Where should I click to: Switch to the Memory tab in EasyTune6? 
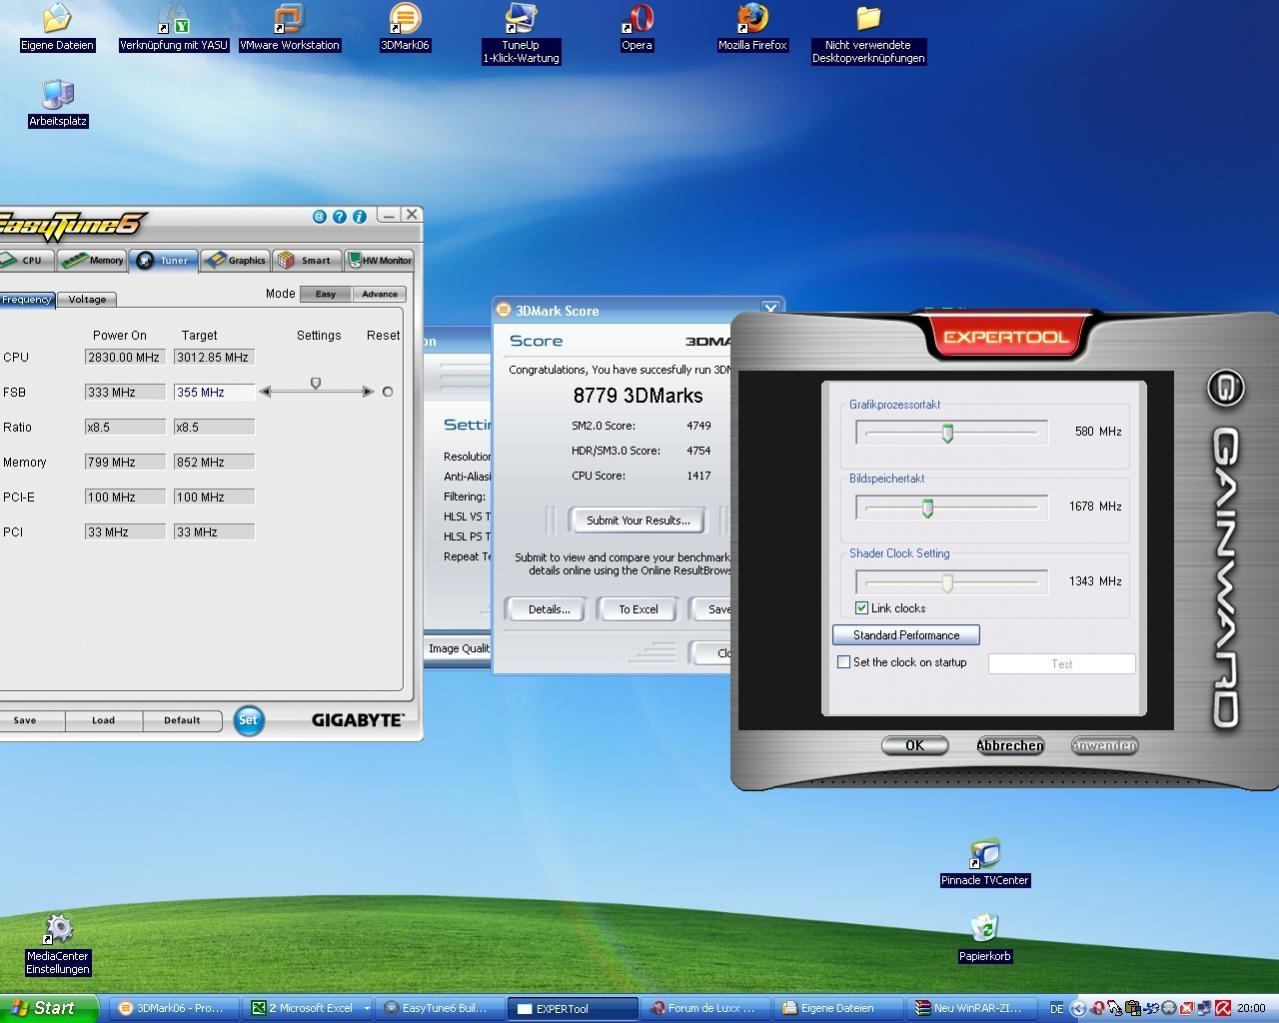pyautogui.click(x=92, y=260)
